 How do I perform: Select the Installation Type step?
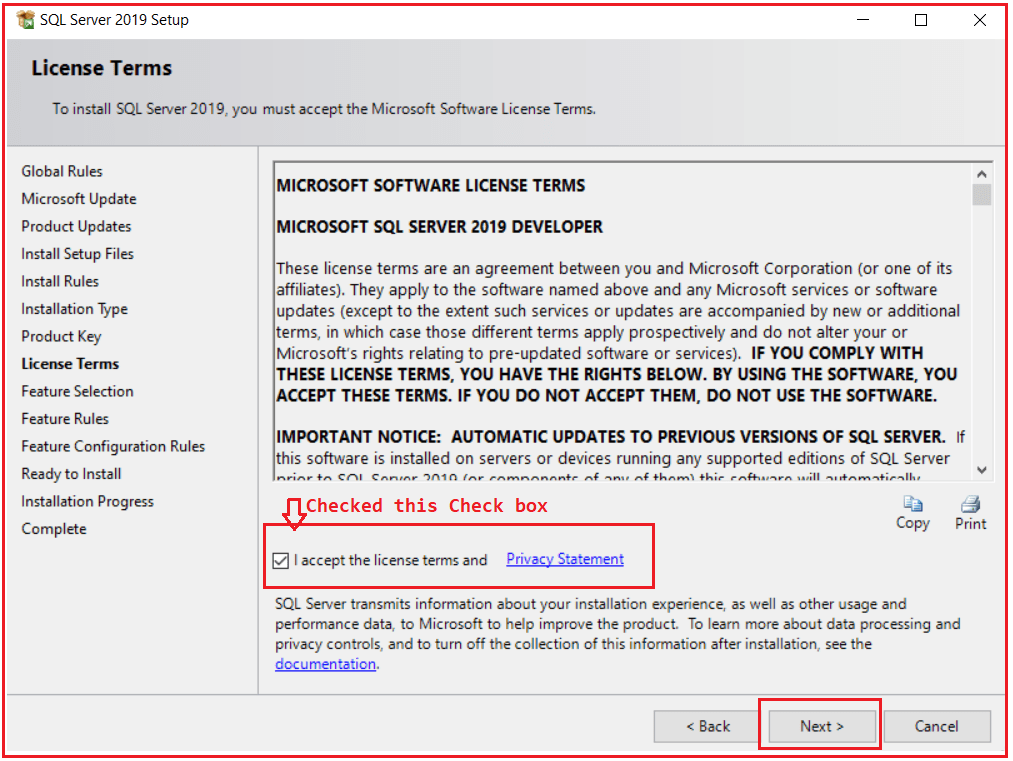[x=74, y=309]
